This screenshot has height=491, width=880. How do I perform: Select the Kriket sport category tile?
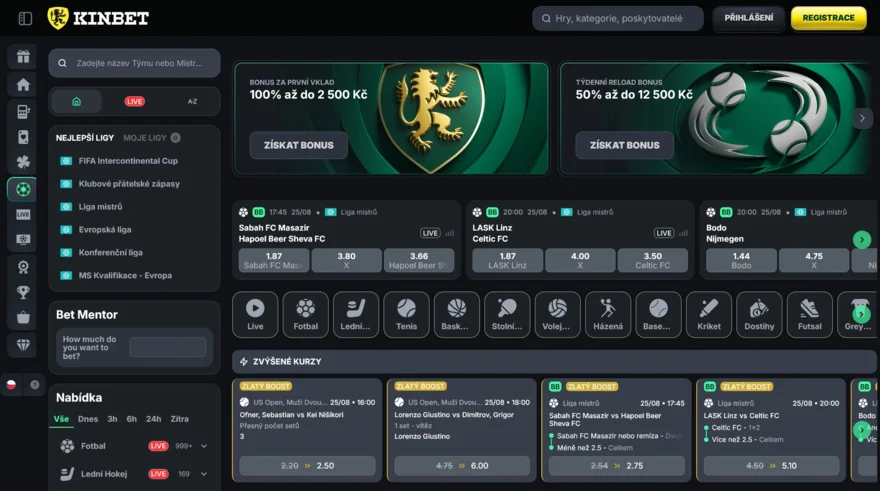coord(709,314)
